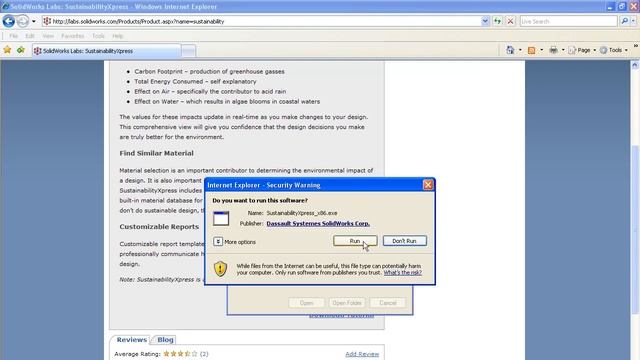The image size is (640, 360).
Task: Open the Dassault Systemes SolidWorks Corp. publisher link
Action: click(x=318, y=223)
